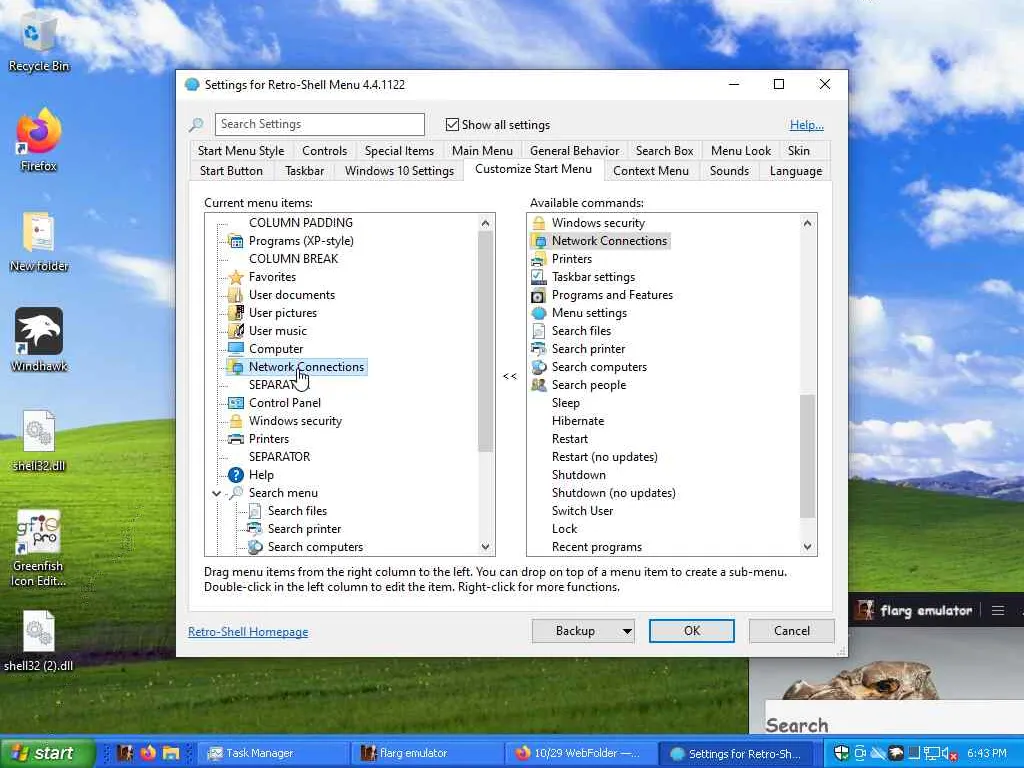The width and height of the screenshot is (1024, 768).
Task: Click the Windows security lock icon in available commands
Action: (539, 223)
